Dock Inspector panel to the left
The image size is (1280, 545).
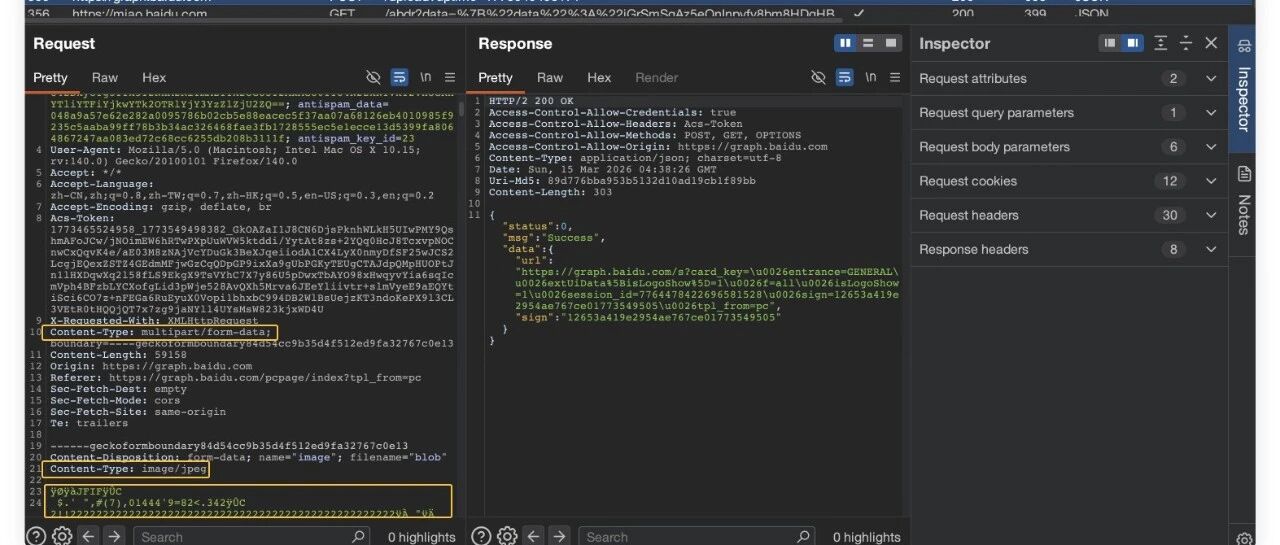[x=1110, y=43]
